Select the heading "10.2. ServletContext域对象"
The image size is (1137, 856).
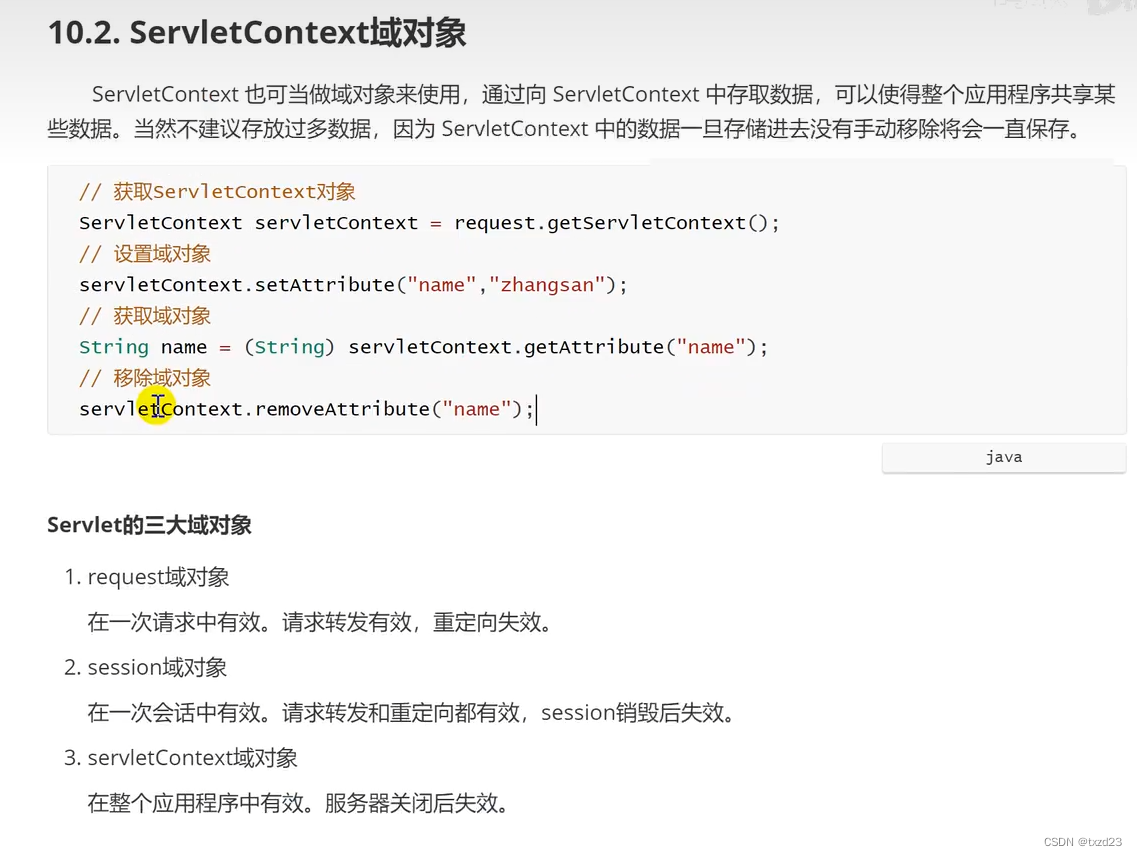click(256, 32)
